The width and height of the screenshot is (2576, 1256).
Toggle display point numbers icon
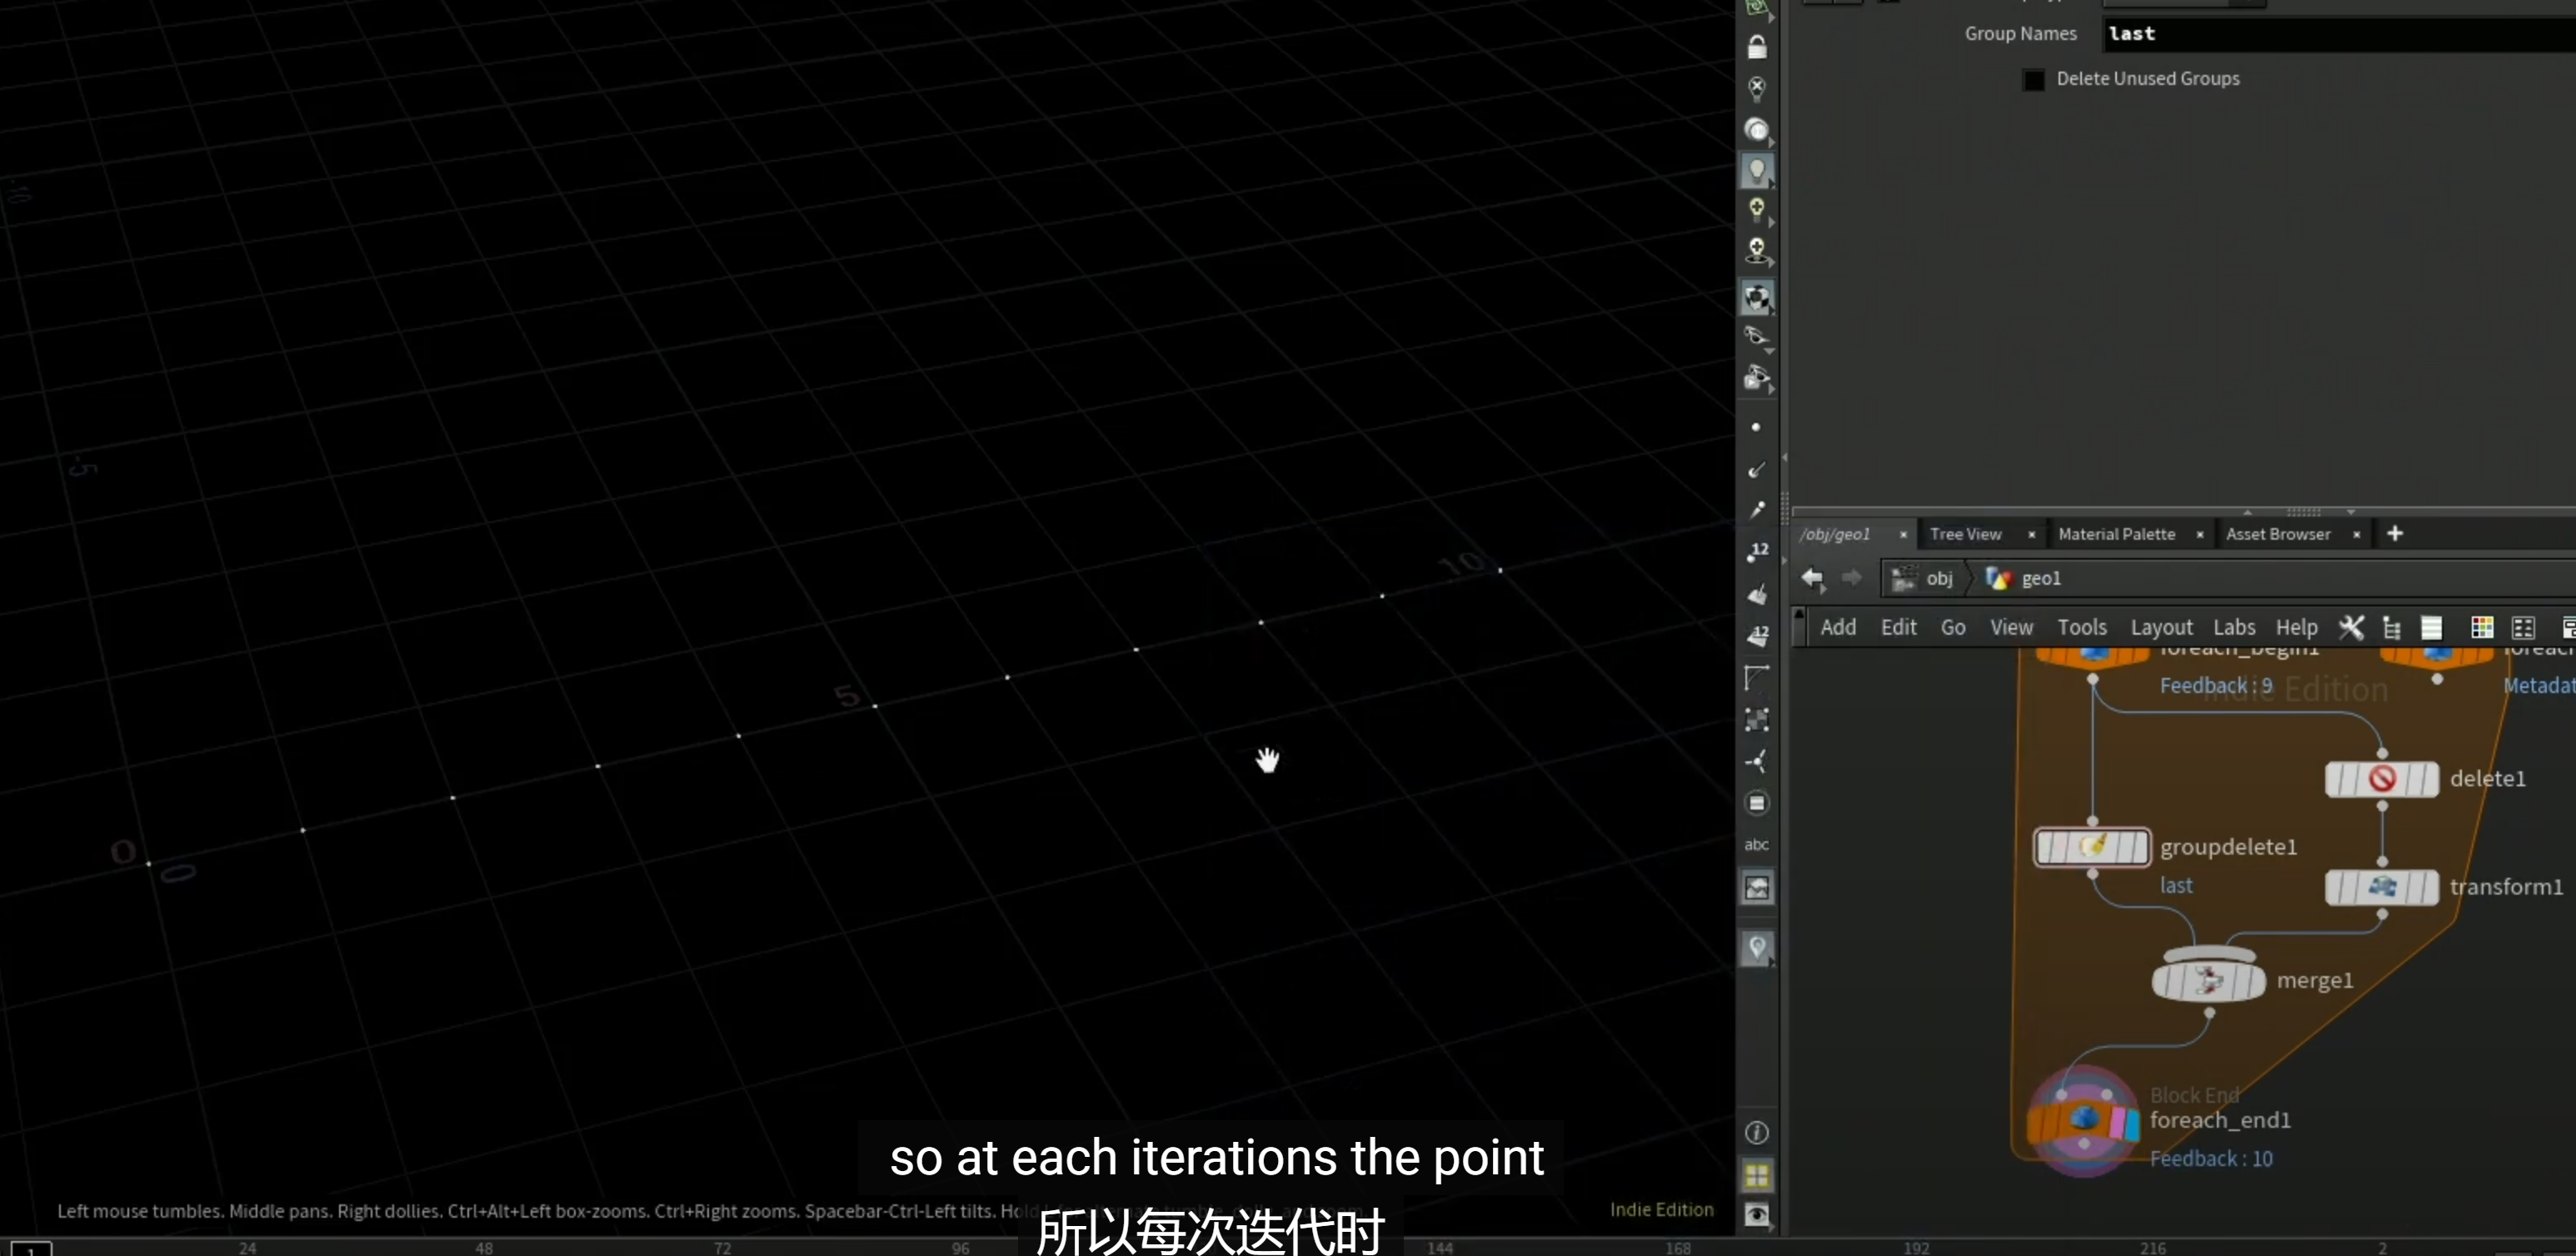click(x=1757, y=552)
